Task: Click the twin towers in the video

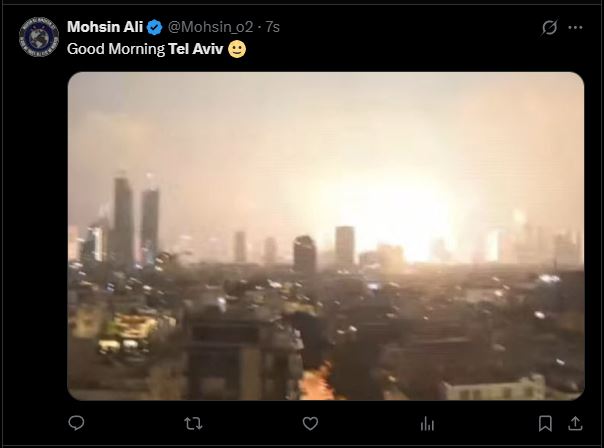Action: [136, 220]
